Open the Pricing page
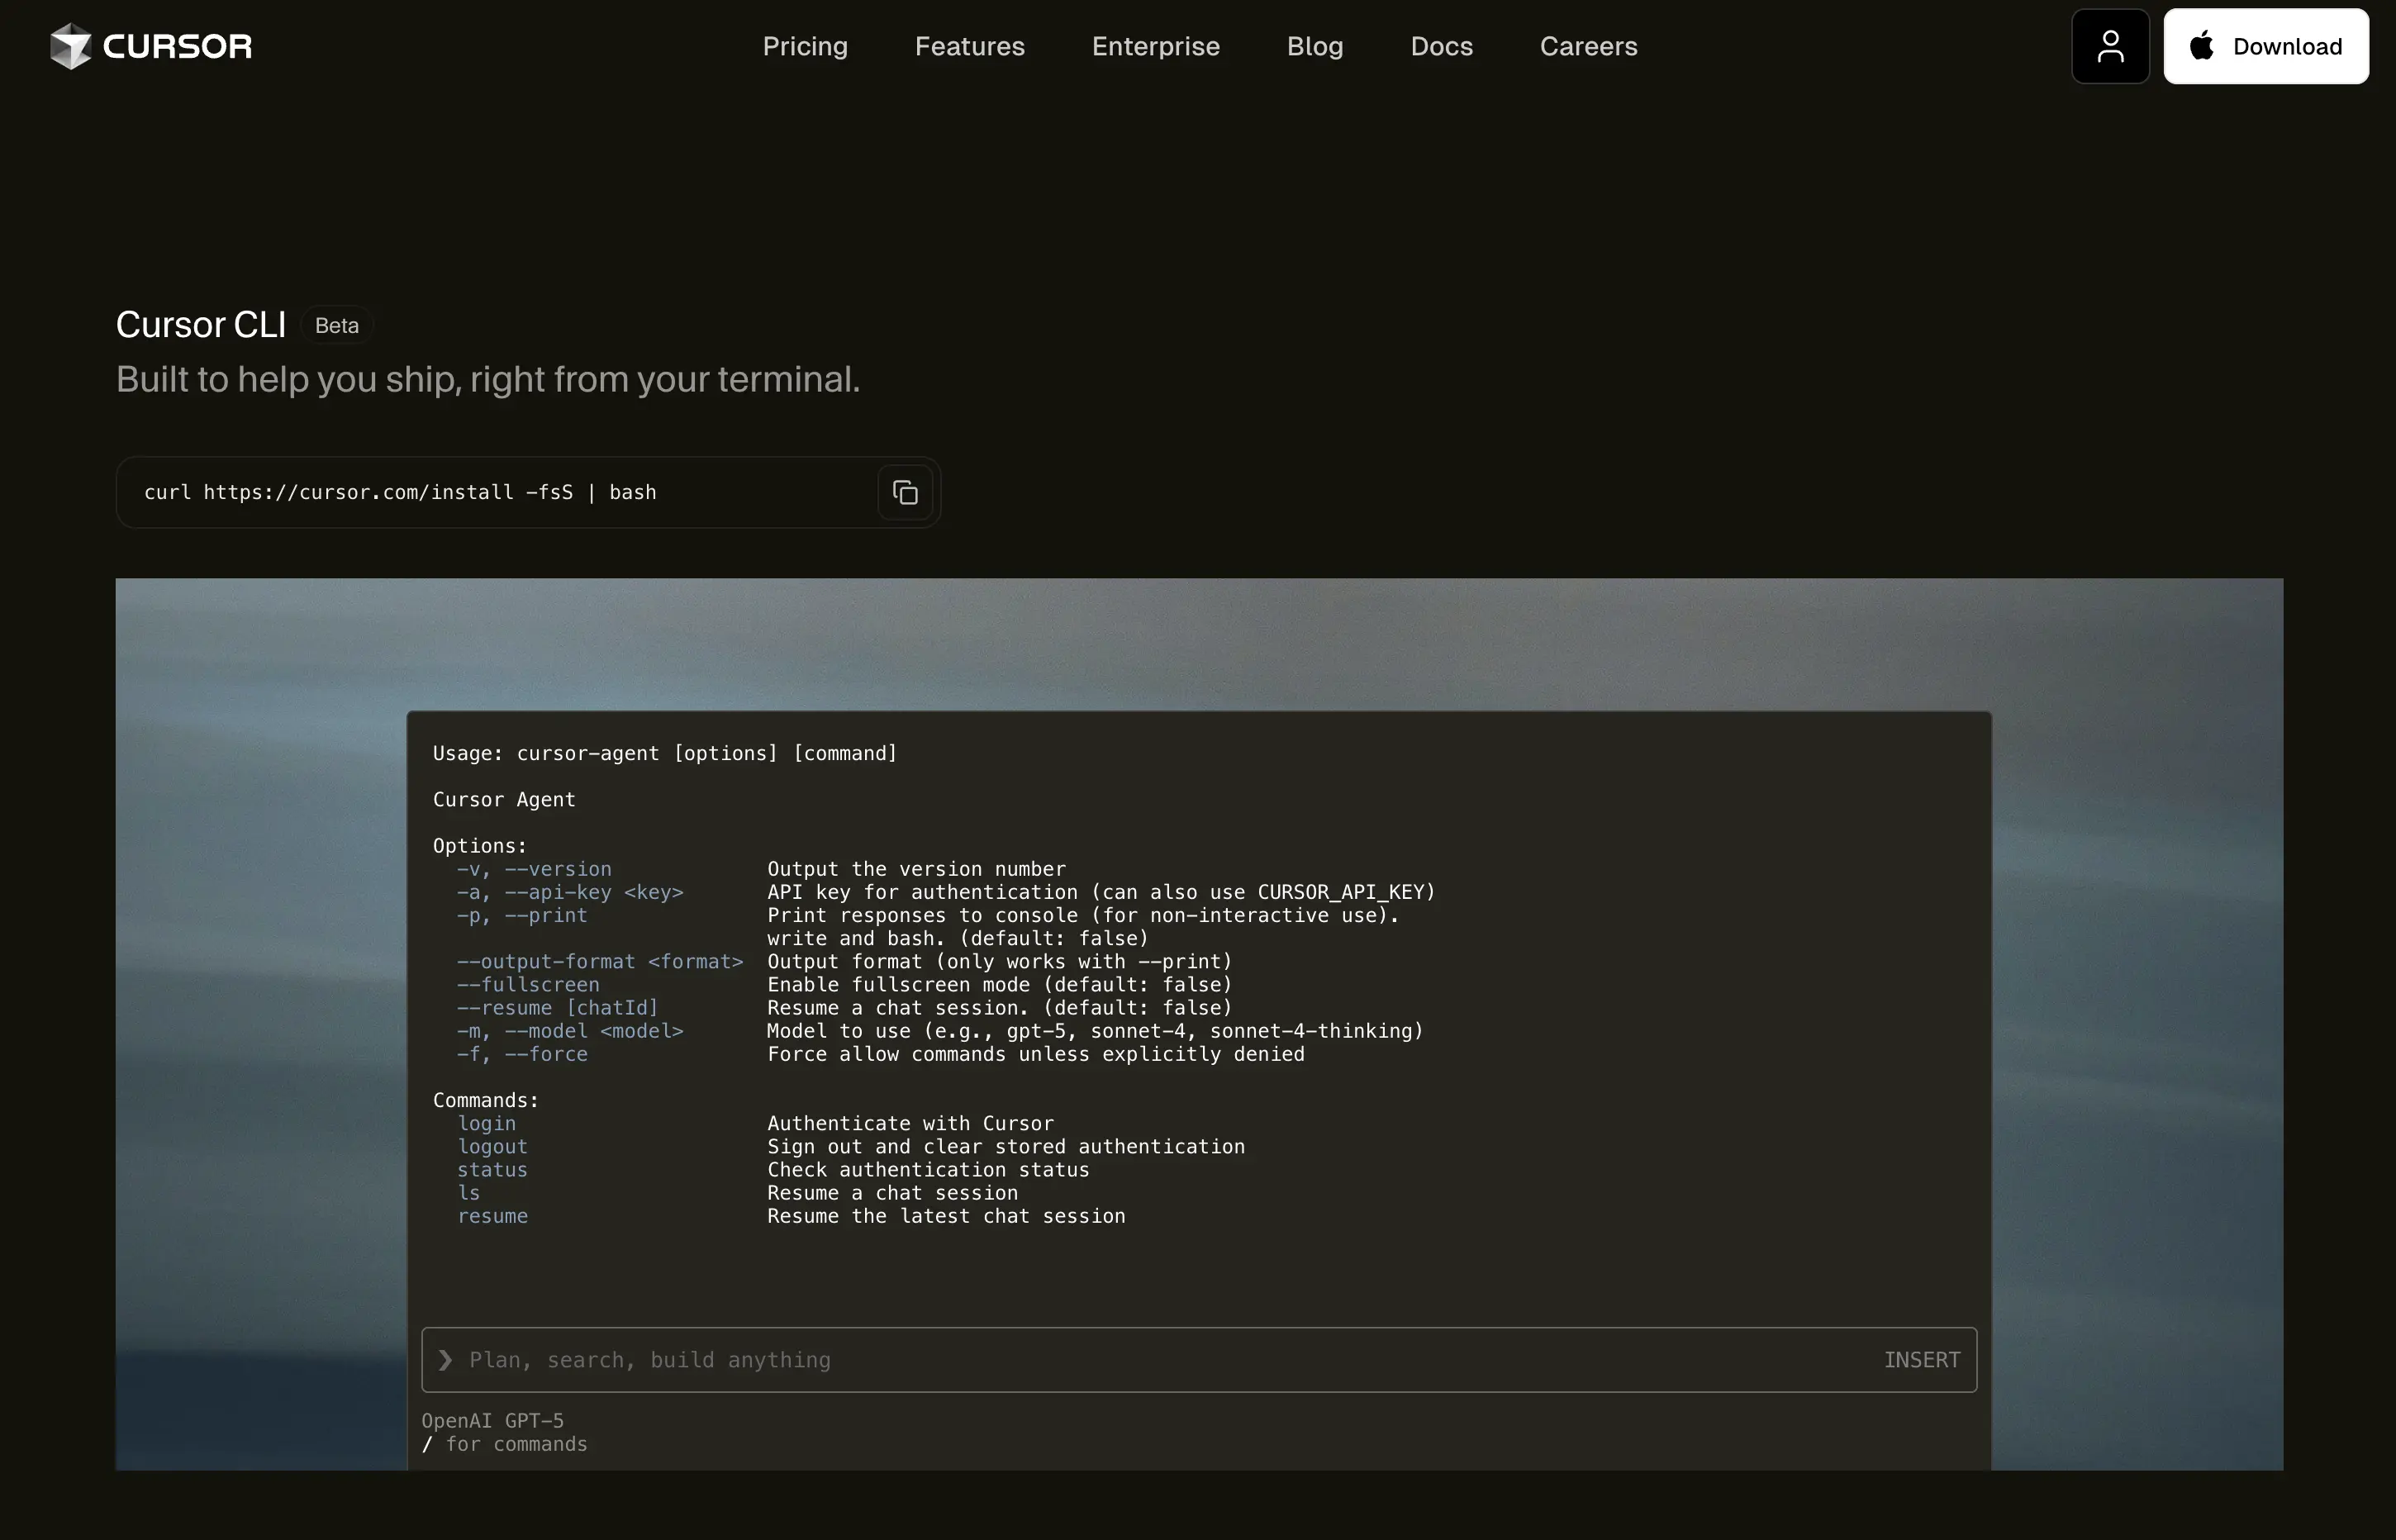This screenshot has height=1540, width=2396. pos(805,46)
